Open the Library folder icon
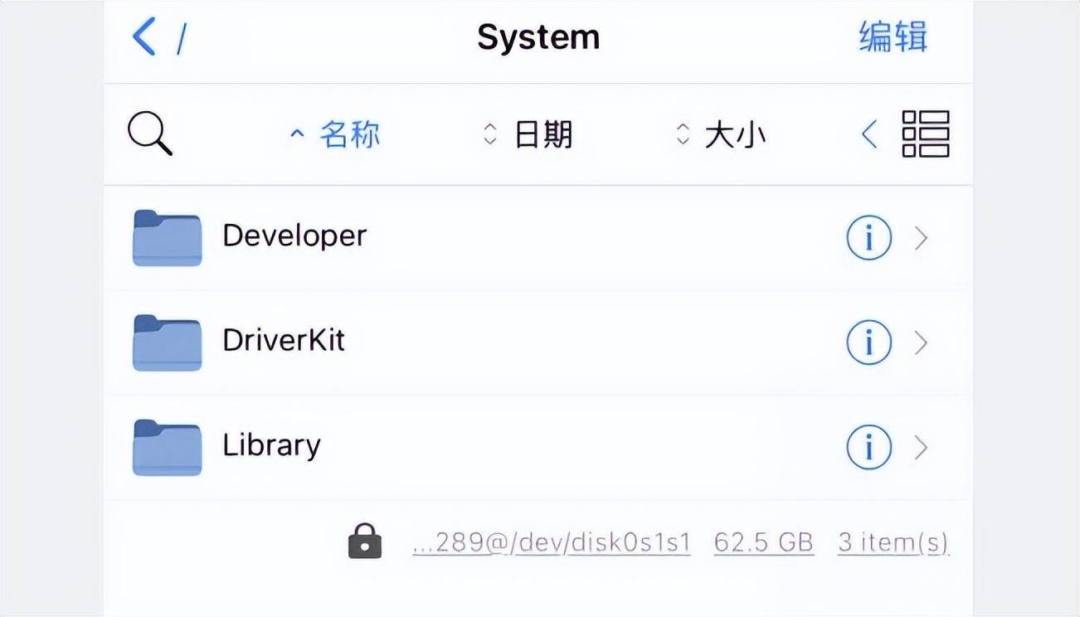The height and width of the screenshot is (617, 1080). [x=167, y=448]
